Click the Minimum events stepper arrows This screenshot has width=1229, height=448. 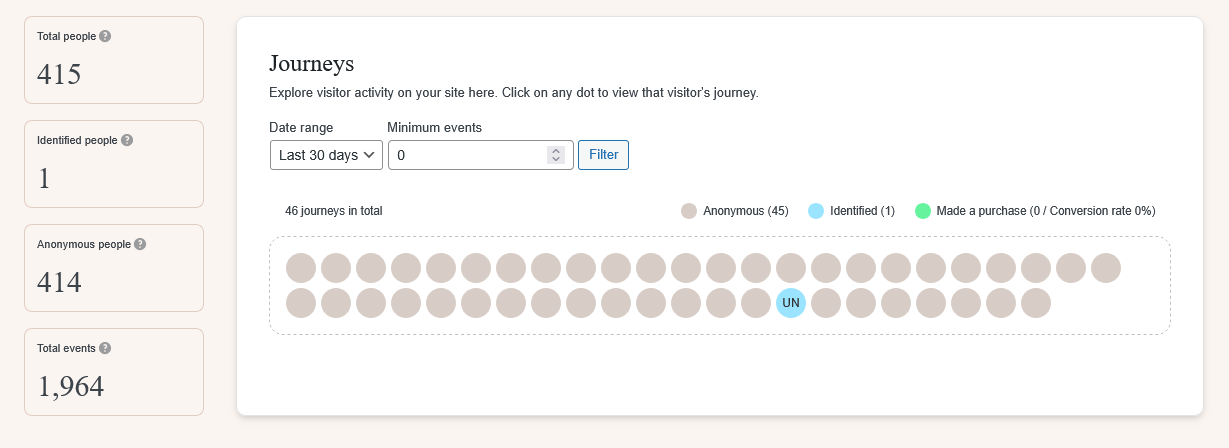click(556, 155)
